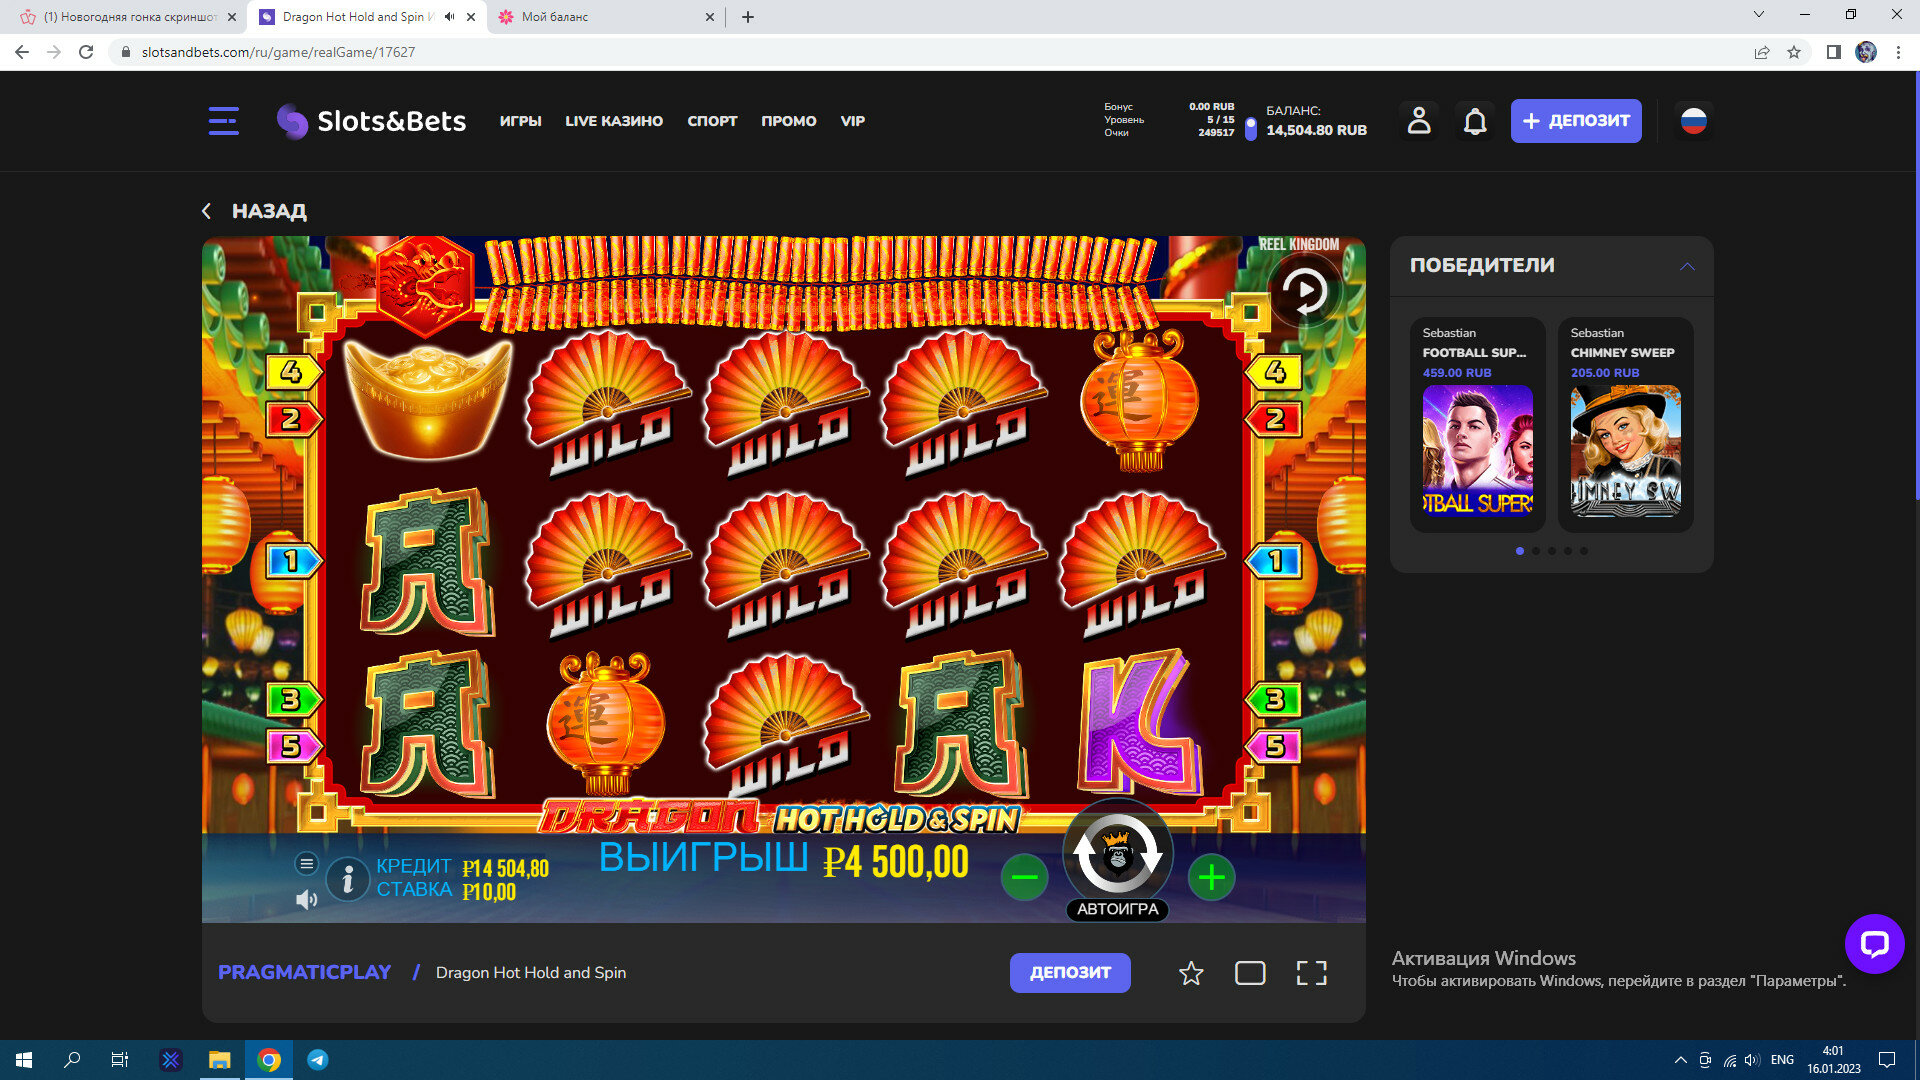Open the user profile icon
Viewport: 1920px width, 1080px height.
[1418, 121]
